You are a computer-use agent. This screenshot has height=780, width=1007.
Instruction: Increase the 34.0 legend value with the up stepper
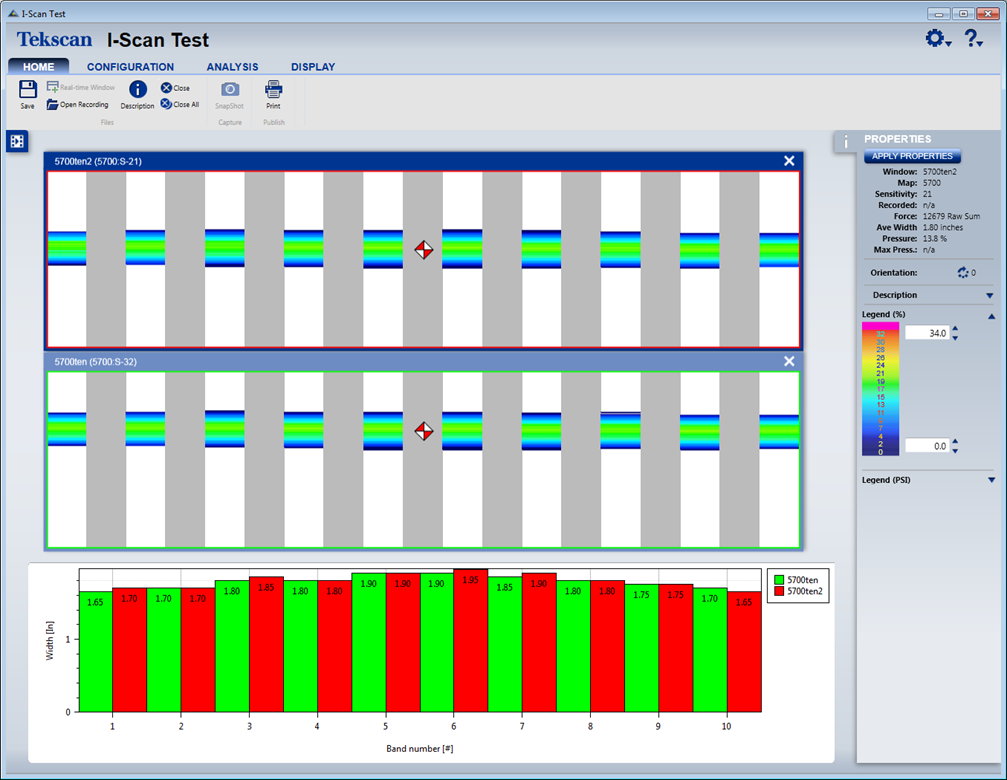pyautogui.click(x=955, y=329)
